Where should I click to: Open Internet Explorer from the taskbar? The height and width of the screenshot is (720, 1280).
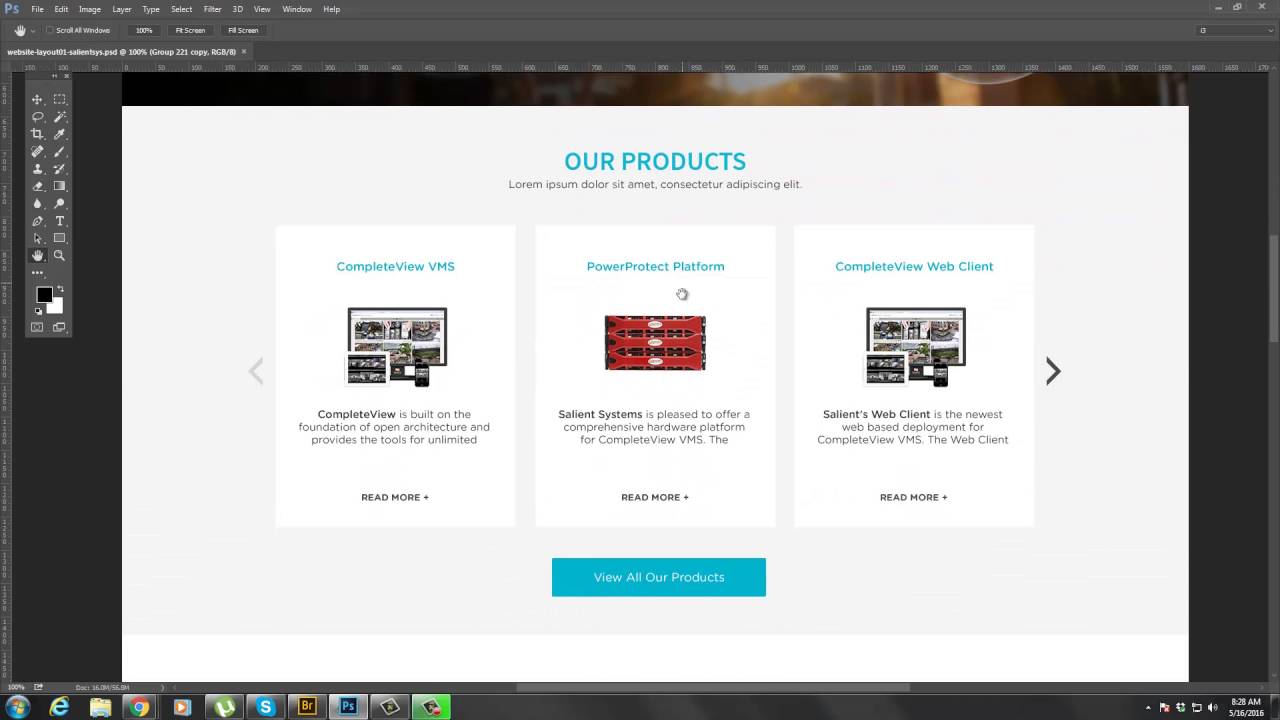click(x=60, y=707)
